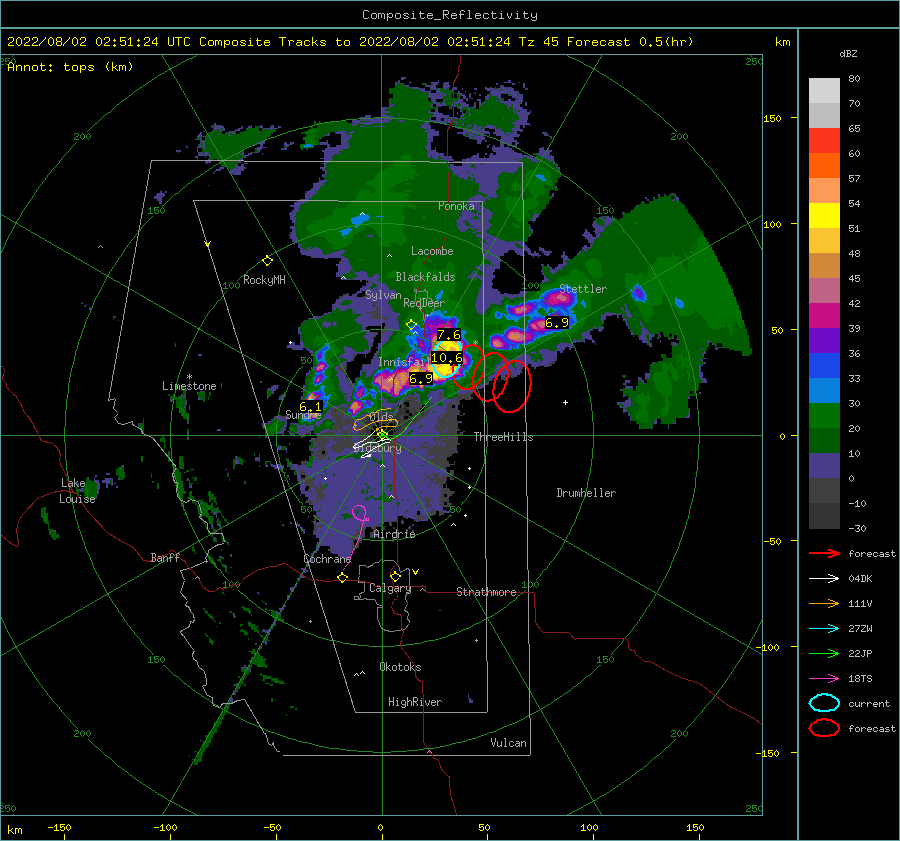Pick the 30 dBZ green swatch
Screen dimensions: 900x841
point(824,415)
